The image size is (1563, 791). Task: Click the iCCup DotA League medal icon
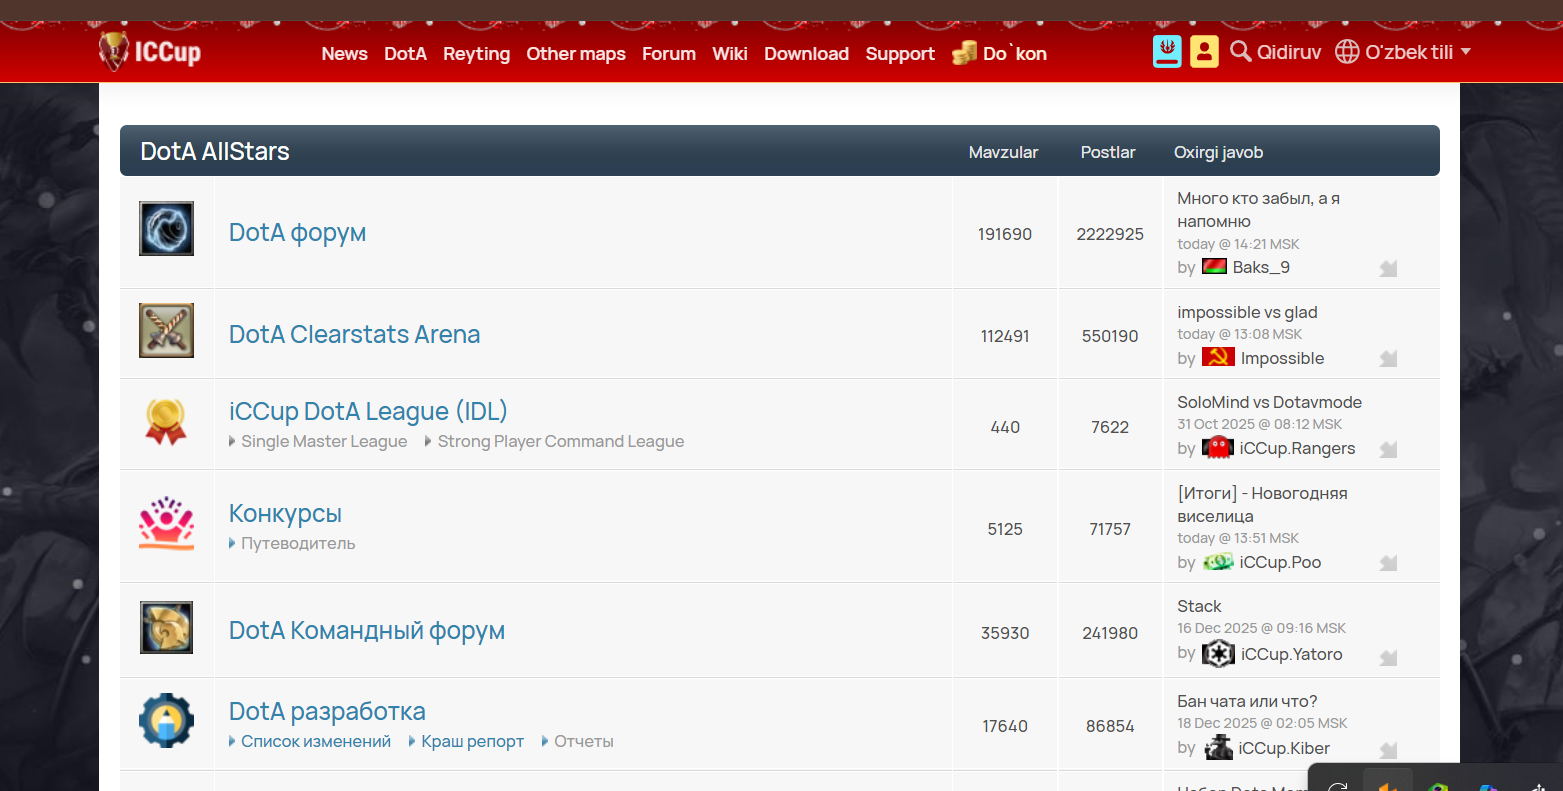166,422
